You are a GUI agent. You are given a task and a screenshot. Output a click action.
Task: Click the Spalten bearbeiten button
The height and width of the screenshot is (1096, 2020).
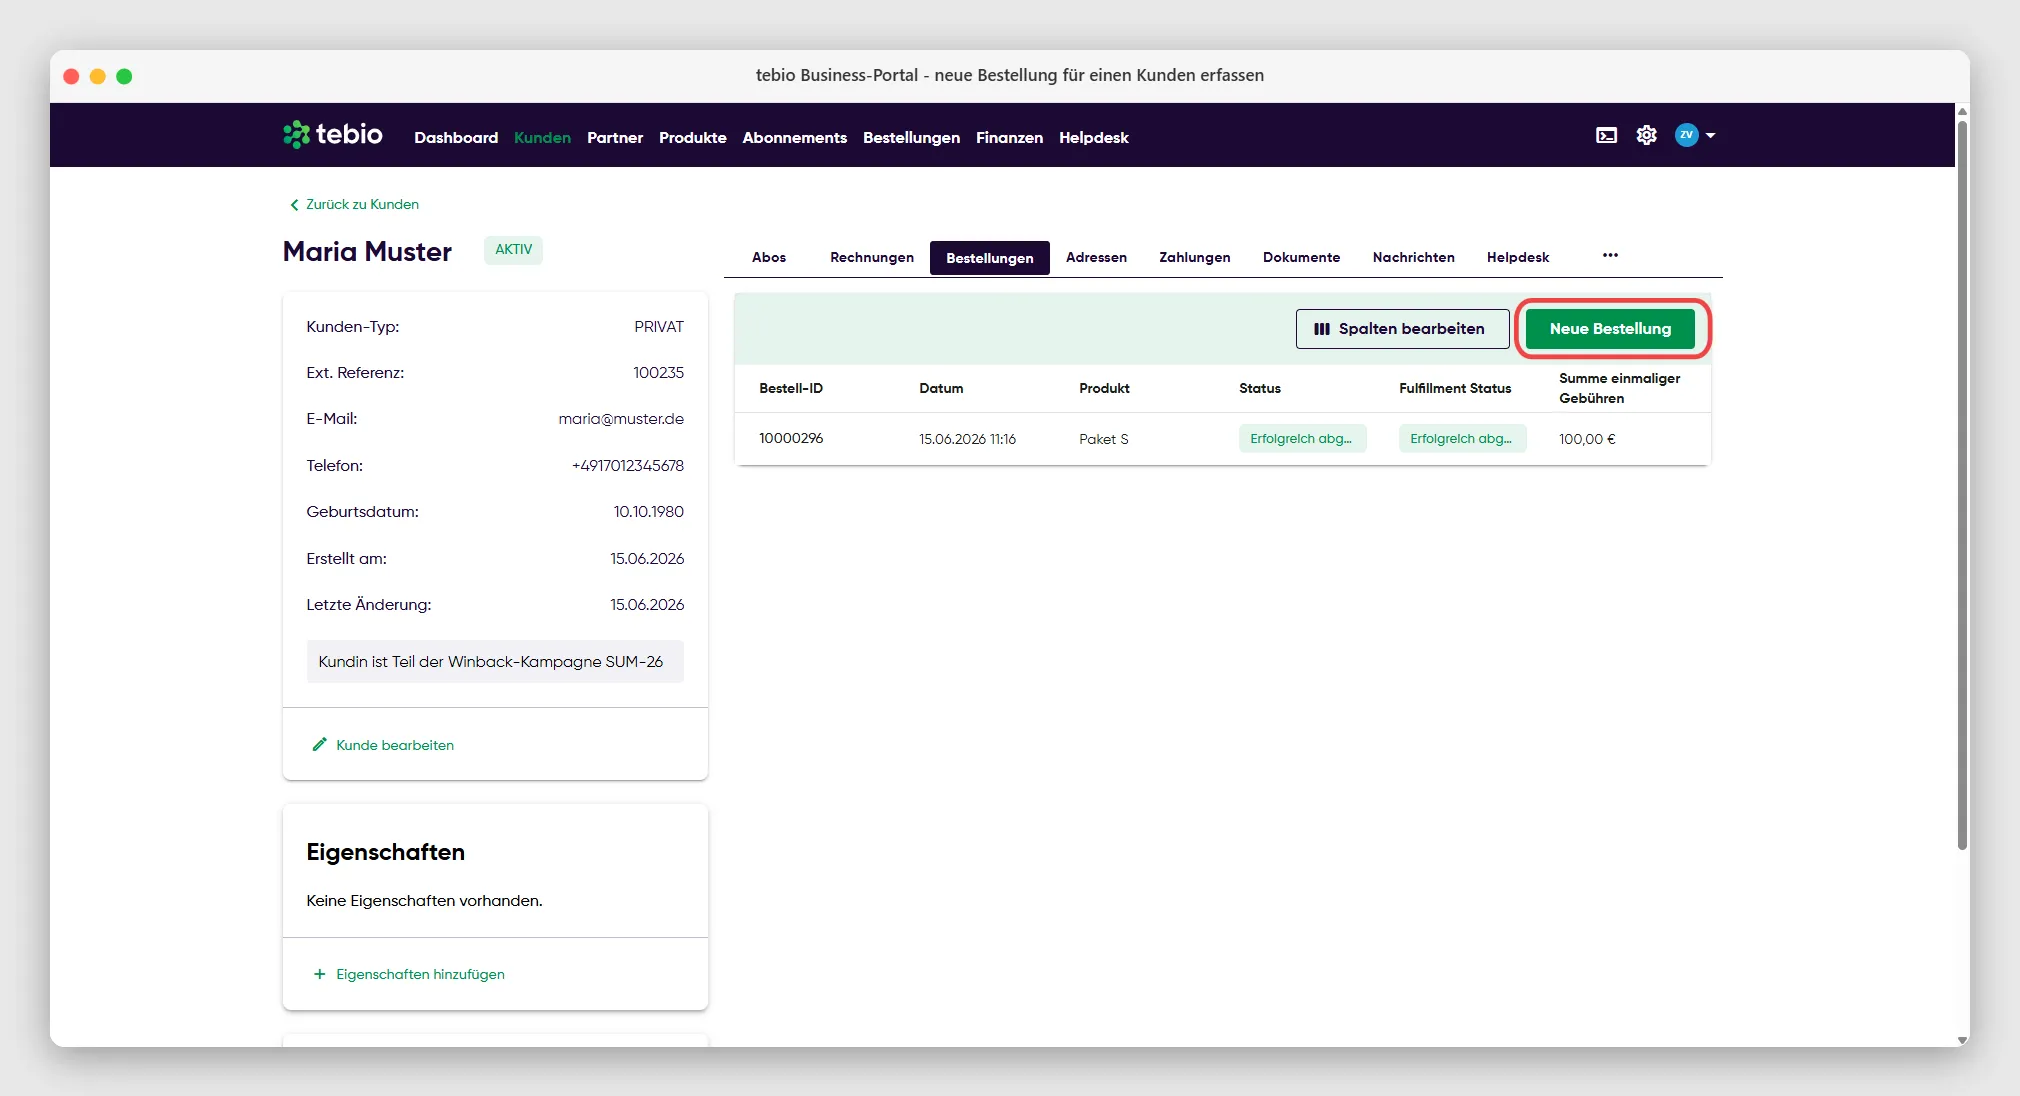[1402, 329]
